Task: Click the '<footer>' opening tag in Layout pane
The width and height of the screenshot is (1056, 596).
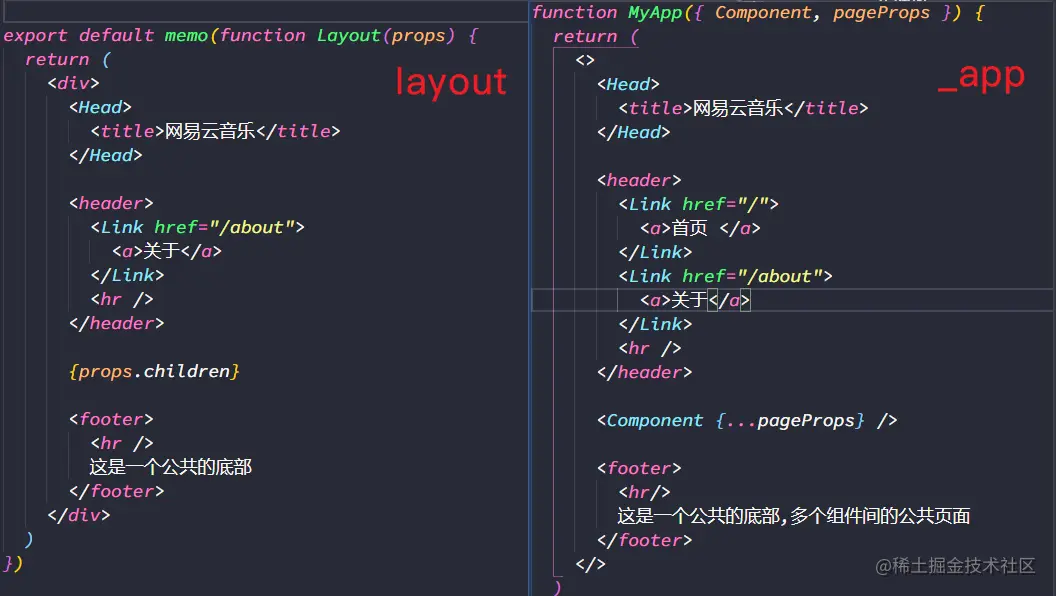Action: pyautogui.click(x=111, y=419)
